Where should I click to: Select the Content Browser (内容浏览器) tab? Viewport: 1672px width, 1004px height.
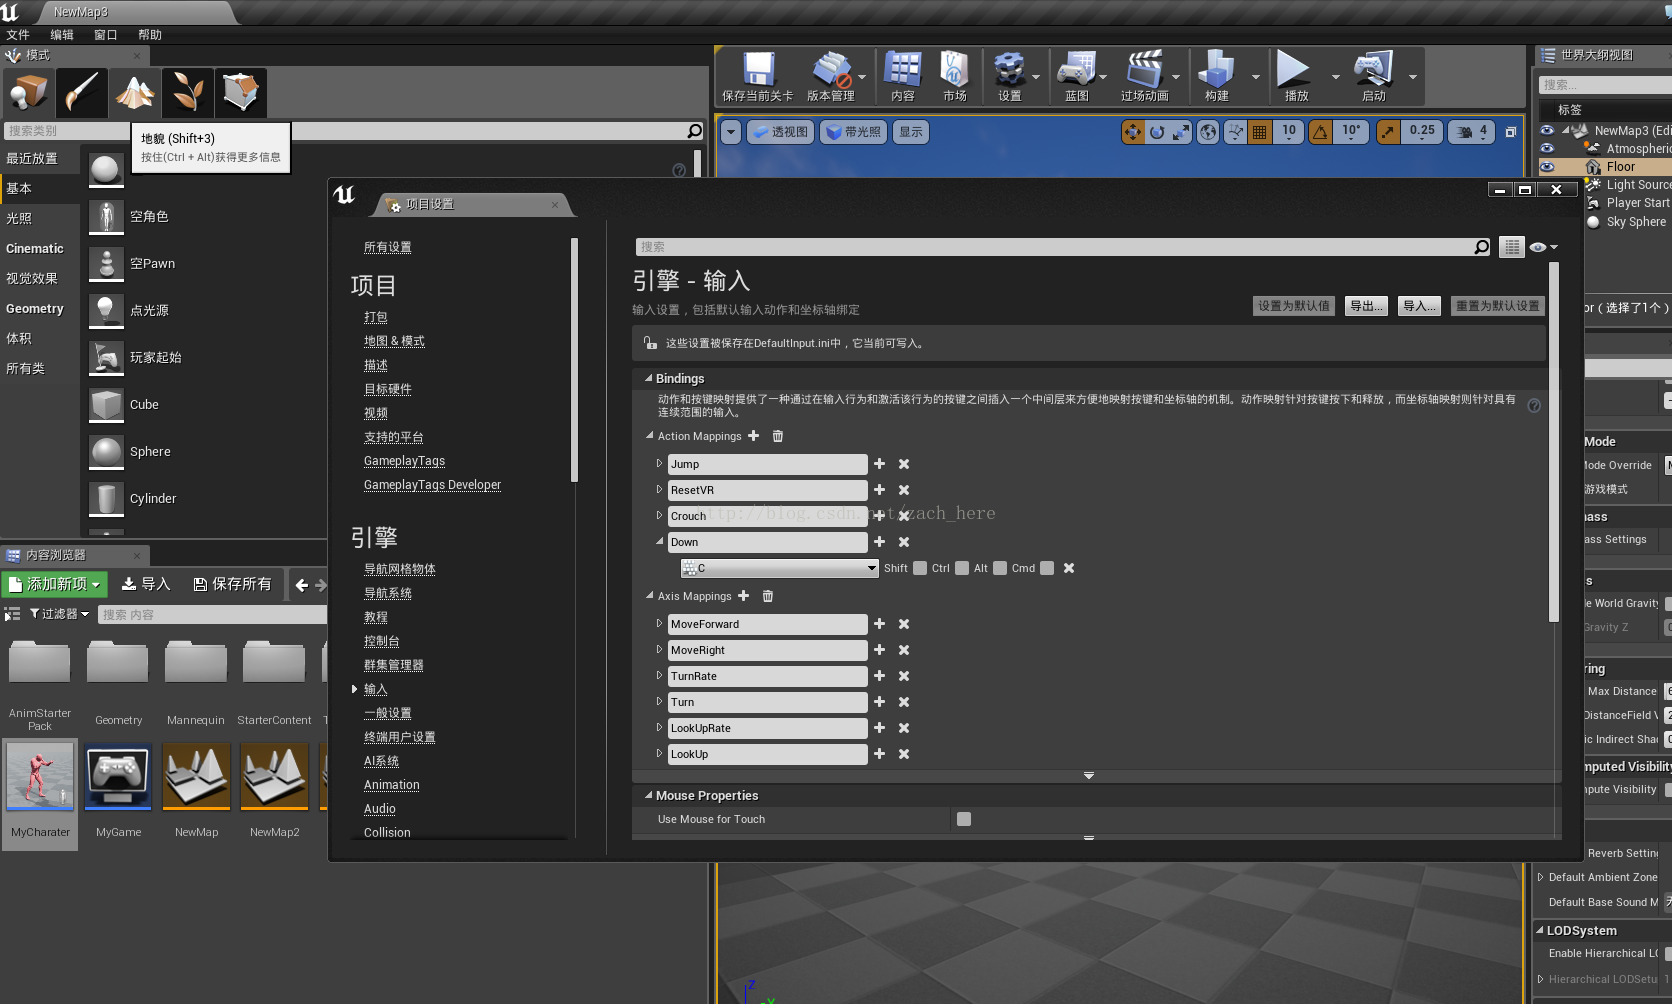(75, 555)
